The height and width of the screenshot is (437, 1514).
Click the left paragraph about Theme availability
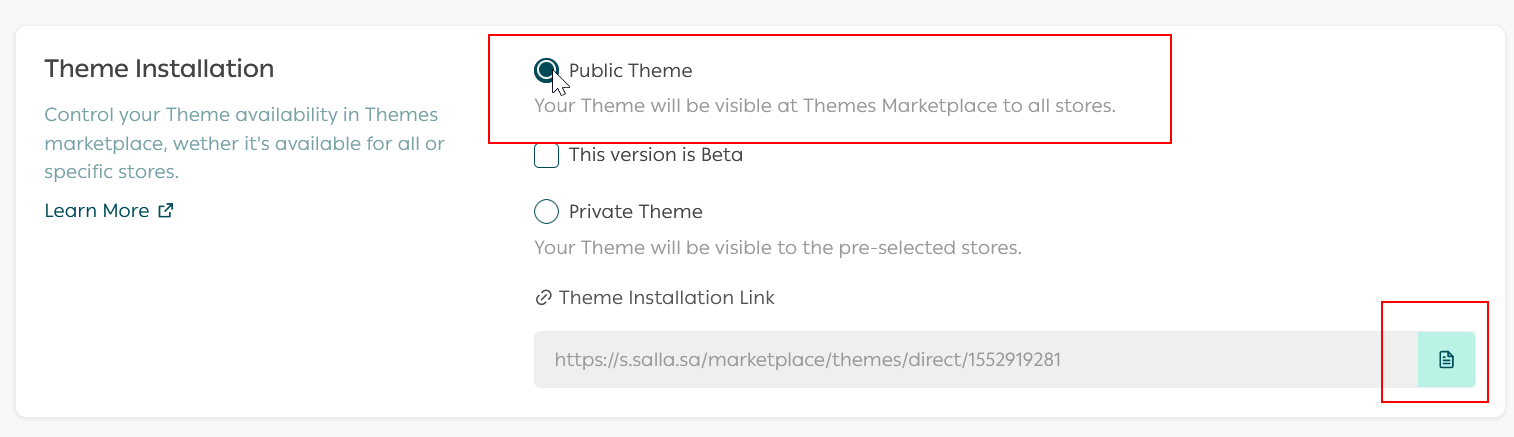[244, 143]
